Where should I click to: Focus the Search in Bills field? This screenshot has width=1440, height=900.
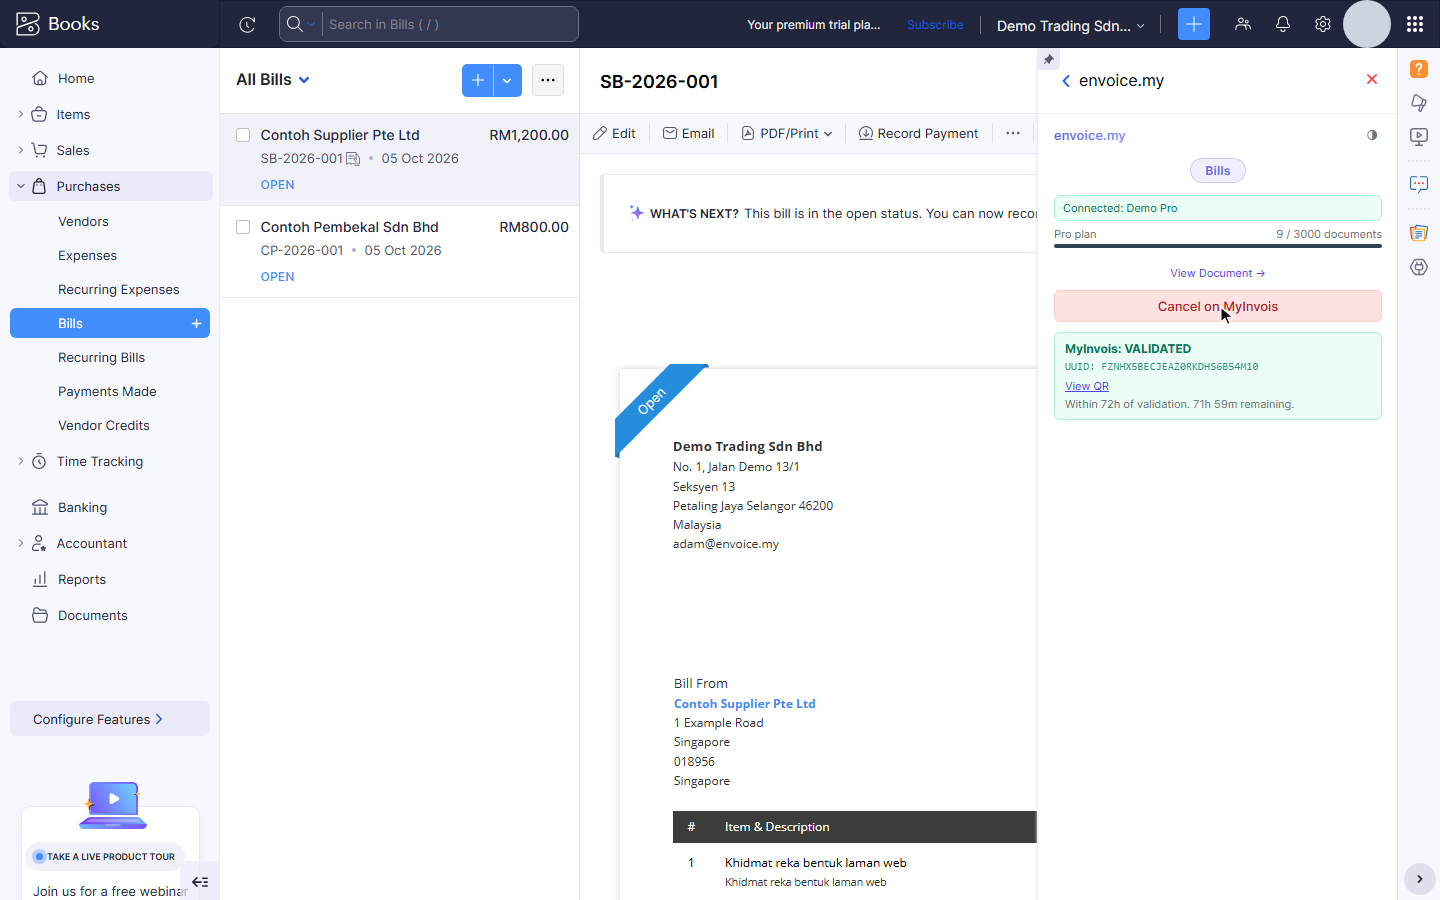[x=450, y=24]
